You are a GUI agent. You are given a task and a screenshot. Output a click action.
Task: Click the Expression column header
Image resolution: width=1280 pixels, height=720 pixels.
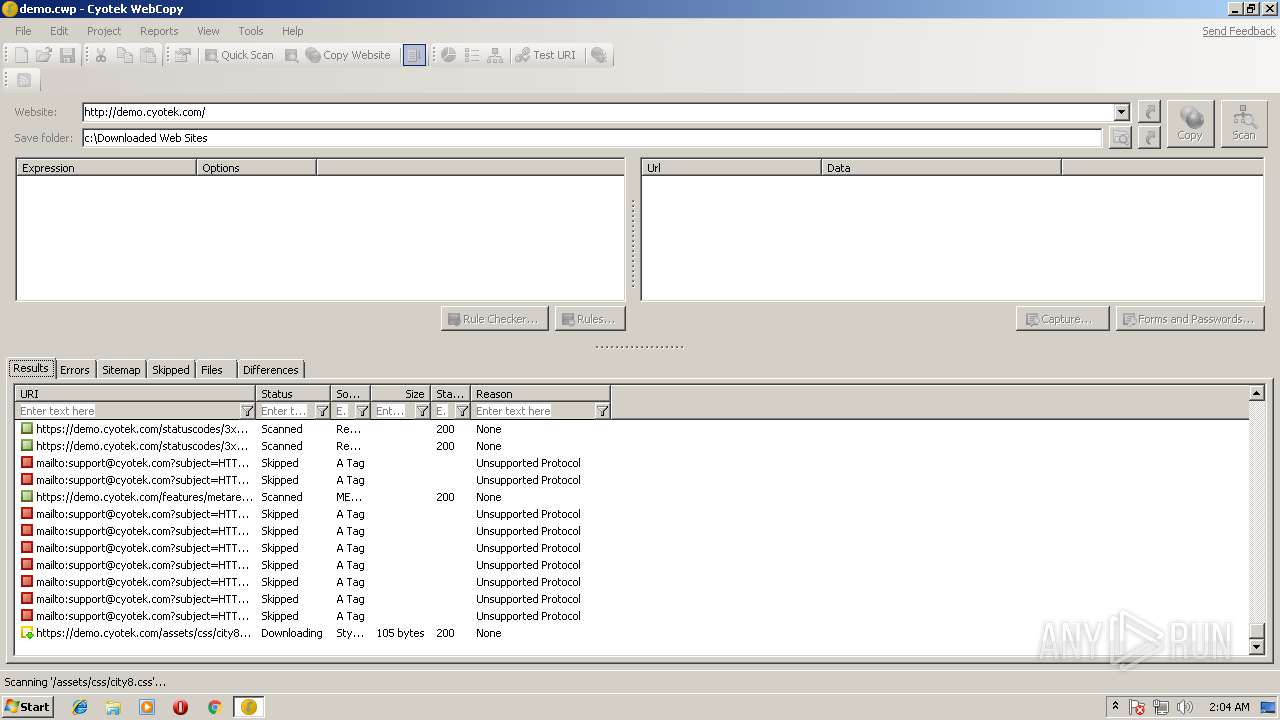107,168
